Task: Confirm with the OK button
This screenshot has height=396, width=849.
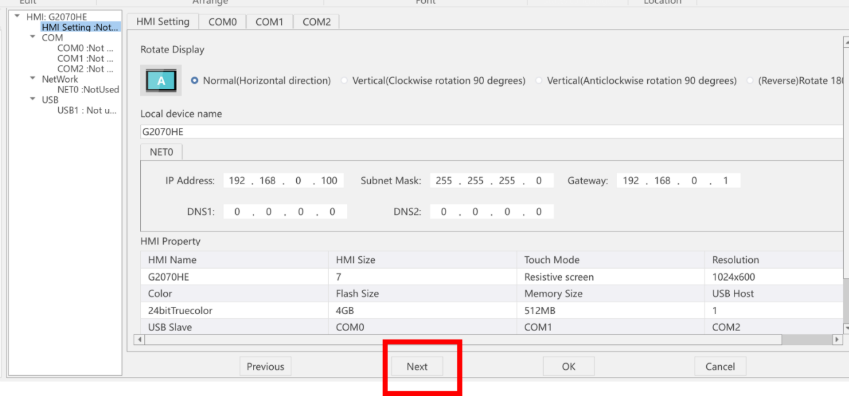Action: point(569,367)
